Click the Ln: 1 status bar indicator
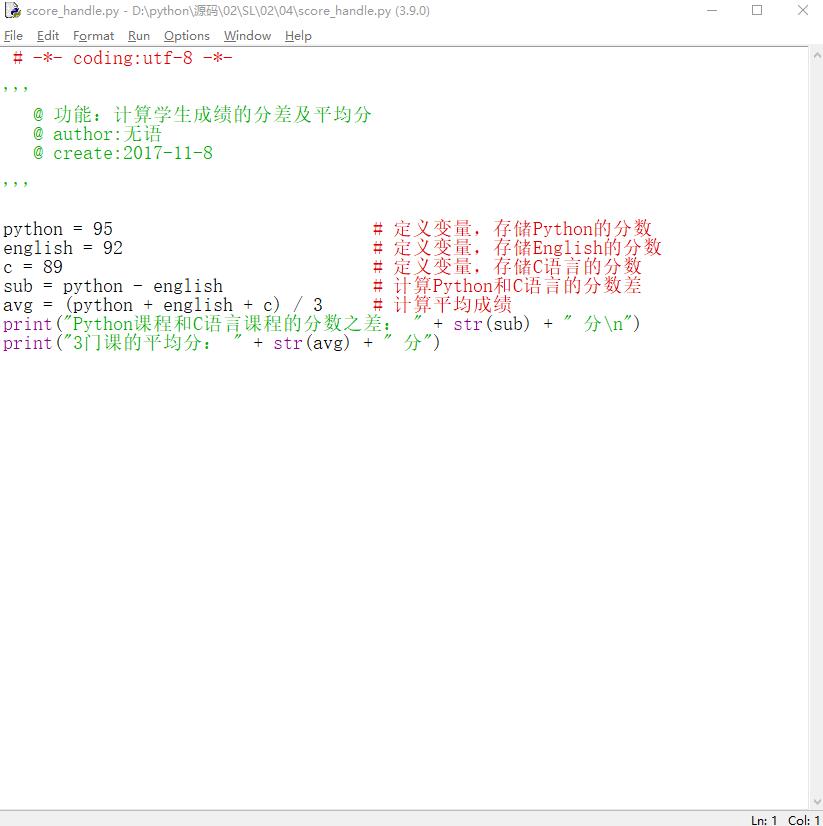 764,820
